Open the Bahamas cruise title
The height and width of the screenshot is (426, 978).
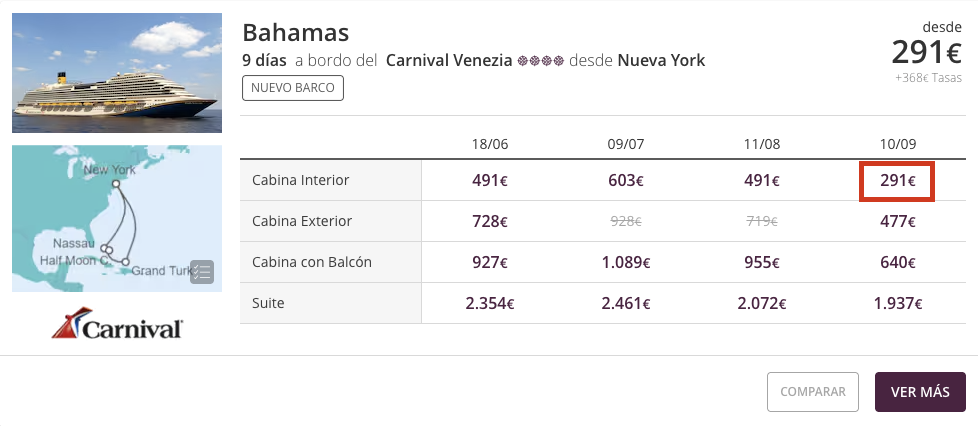[296, 32]
